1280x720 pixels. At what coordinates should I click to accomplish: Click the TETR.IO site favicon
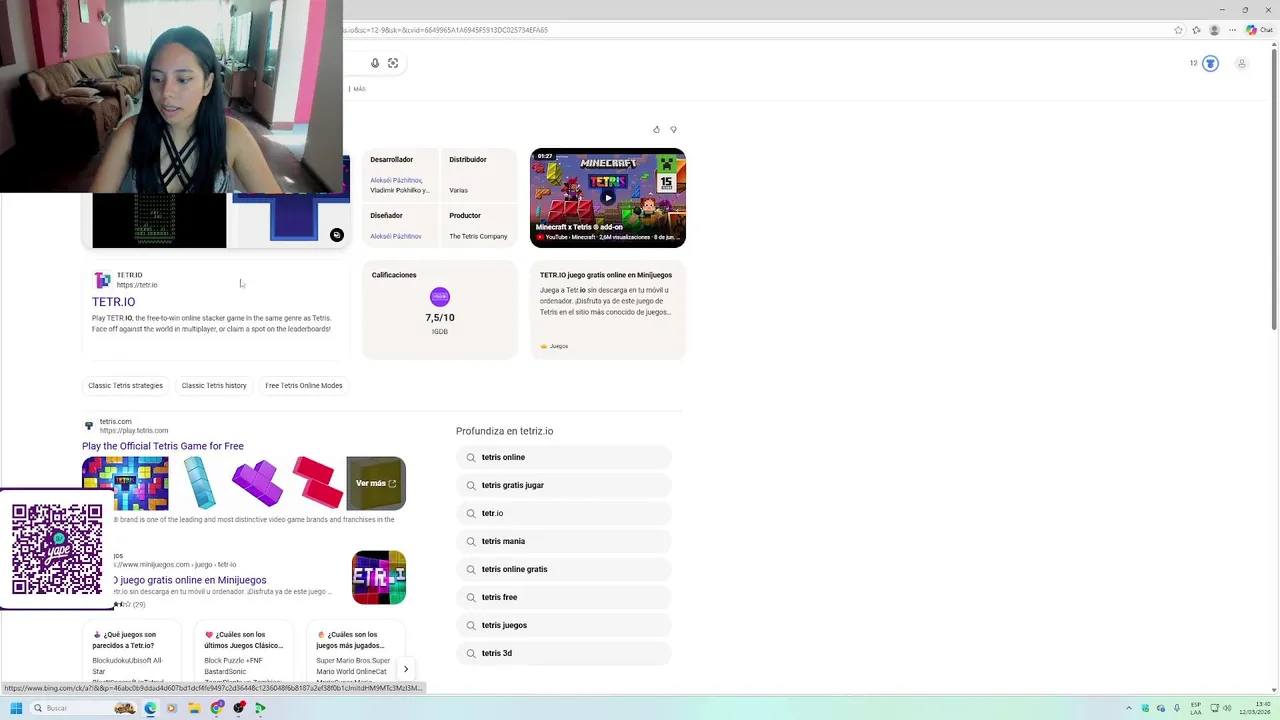(102, 280)
